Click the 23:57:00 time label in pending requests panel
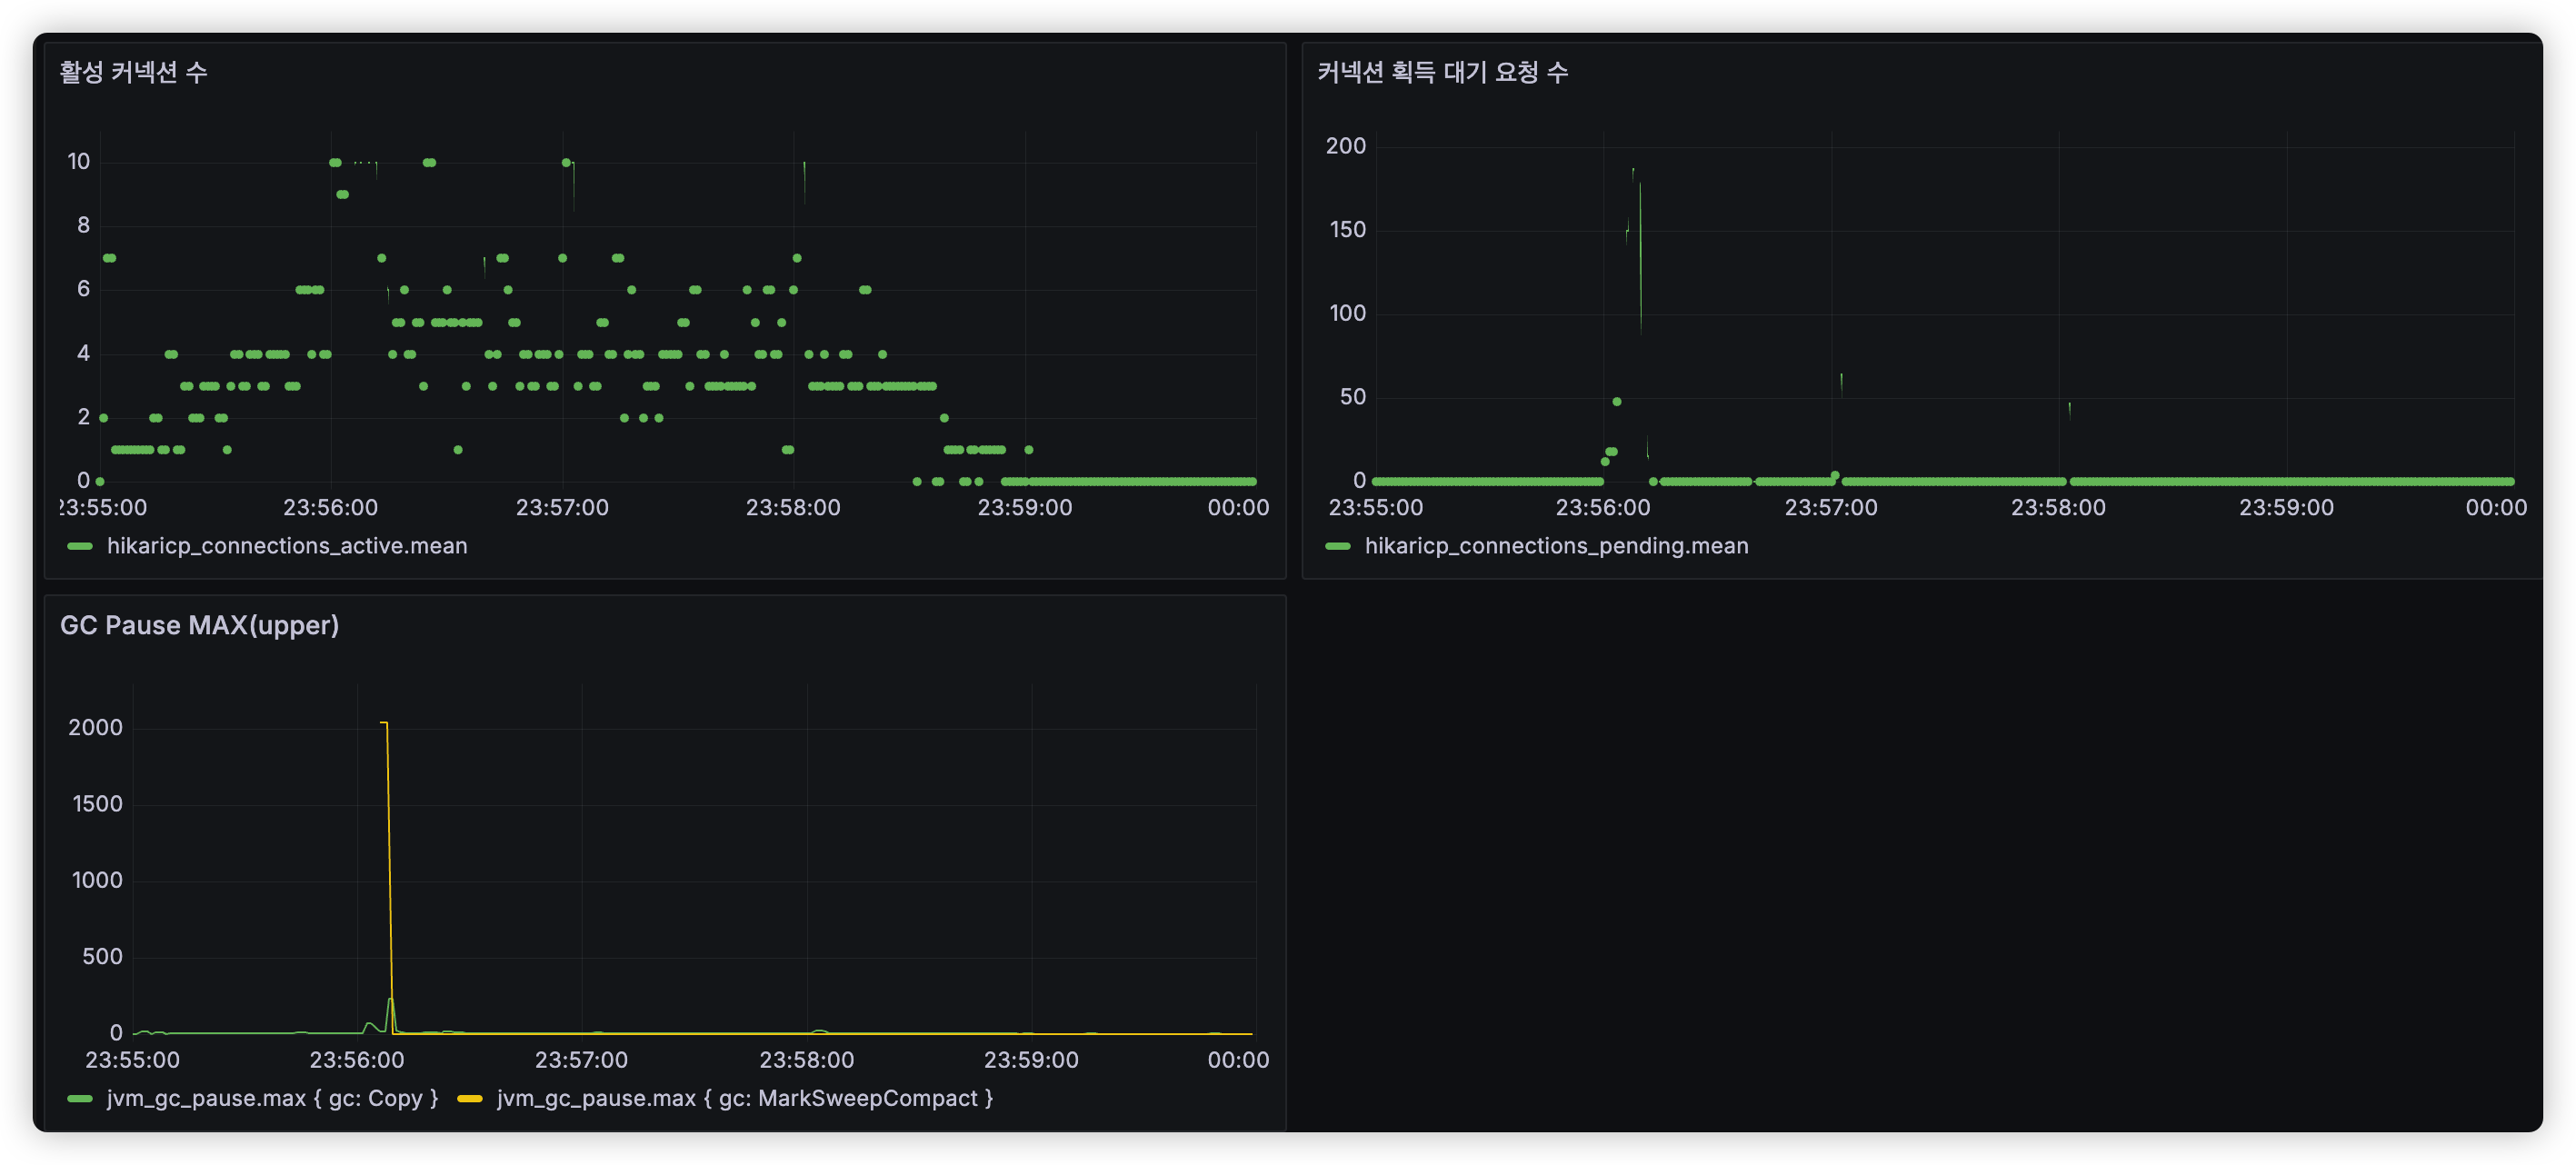Screen dimensions: 2576x1165 coord(1832,508)
